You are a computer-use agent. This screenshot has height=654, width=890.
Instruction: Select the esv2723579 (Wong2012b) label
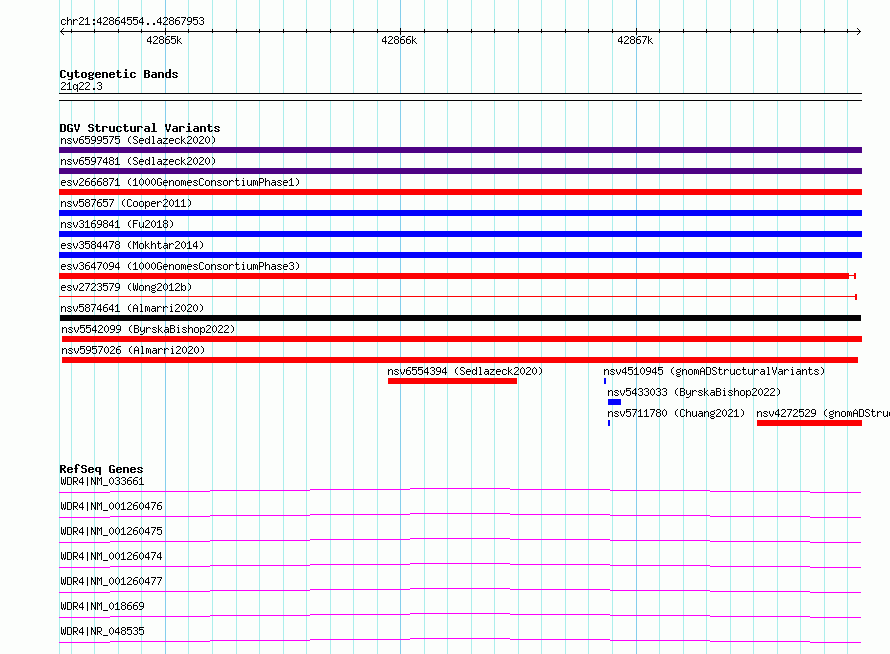click(x=126, y=287)
